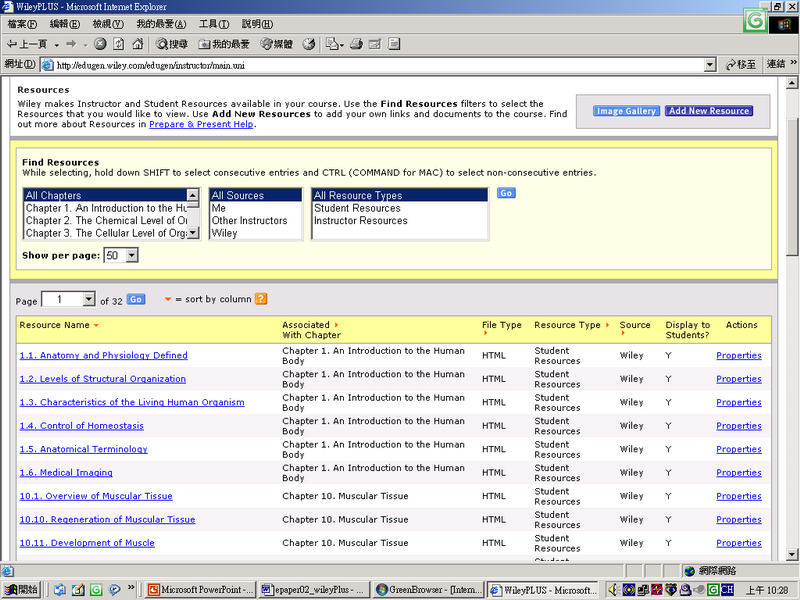Select Instructor Resources in resource types list
Image resolution: width=800 pixels, height=600 pixels.
pyautogui.click(x=399, y=220)
